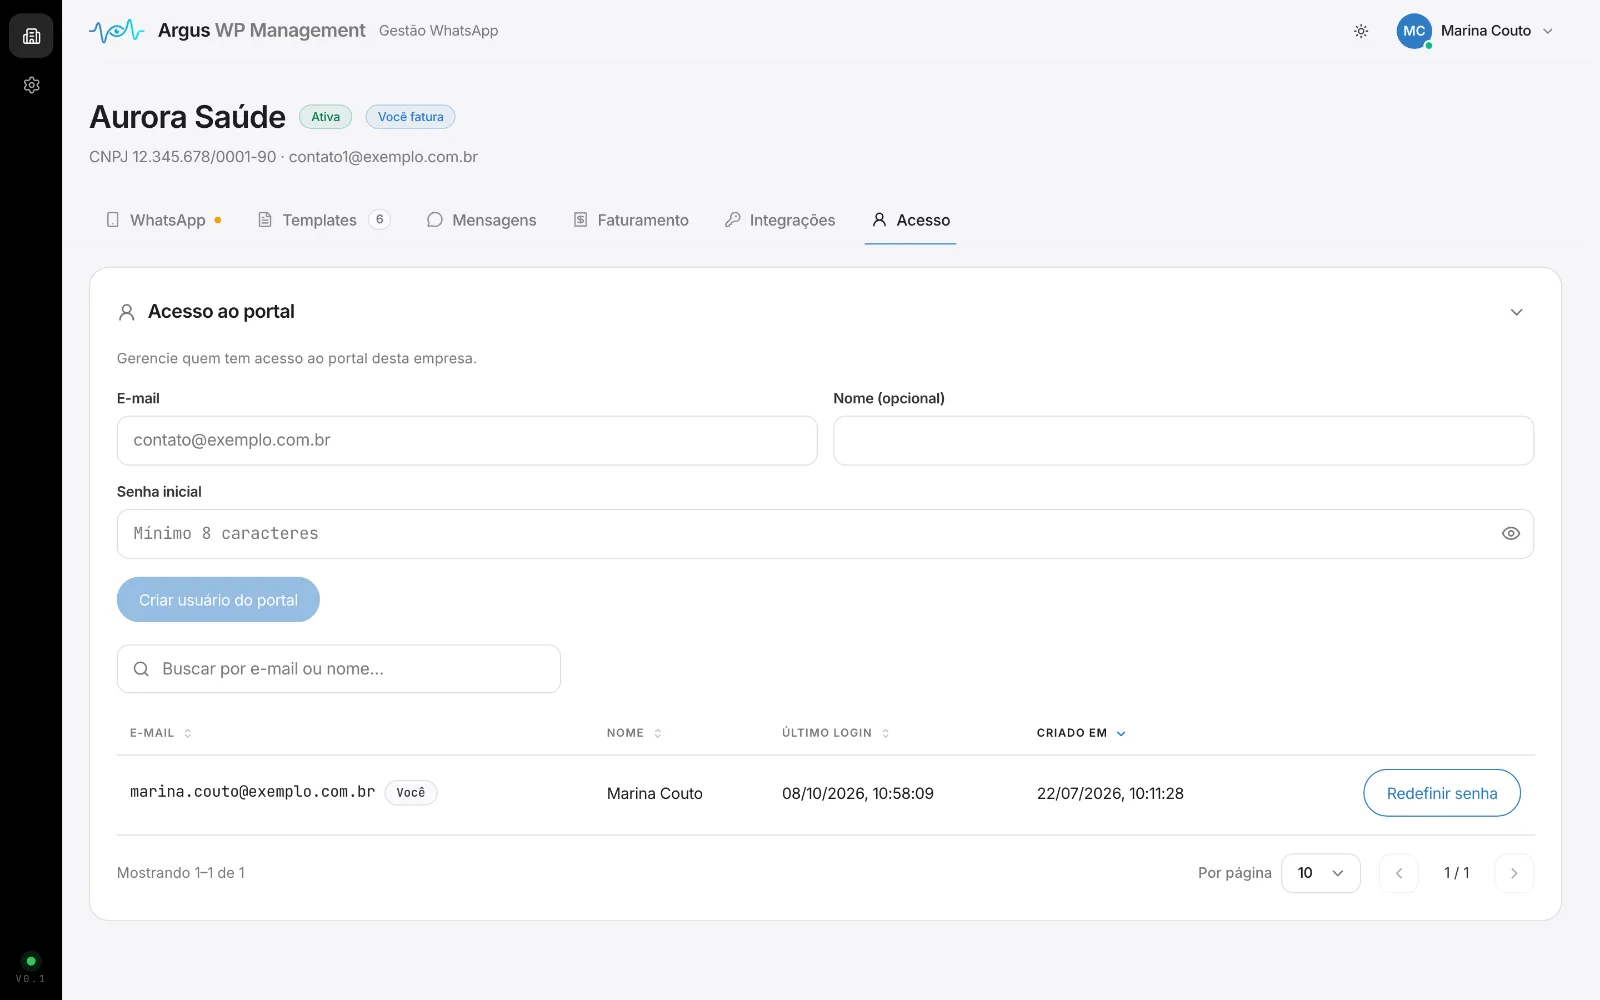Click Redefinir senha for Marina Couto

click(1441, 793)
